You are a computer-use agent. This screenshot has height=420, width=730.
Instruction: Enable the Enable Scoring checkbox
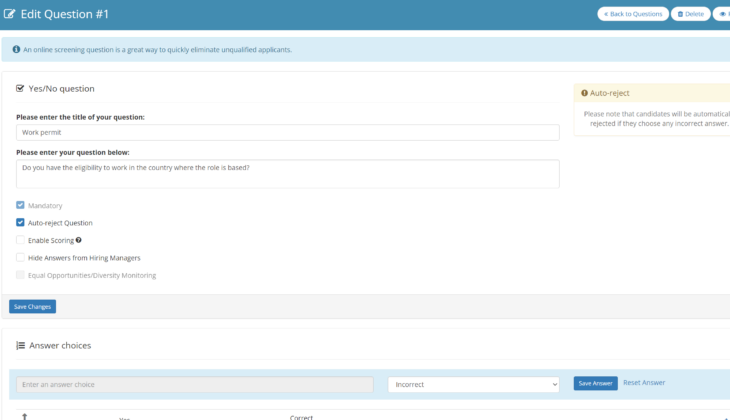point(20,240)
